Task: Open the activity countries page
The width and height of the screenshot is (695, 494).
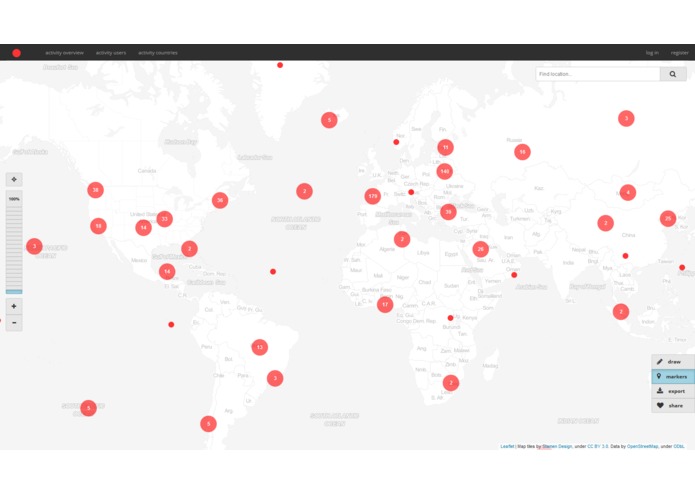Action: tap(158, 53)
